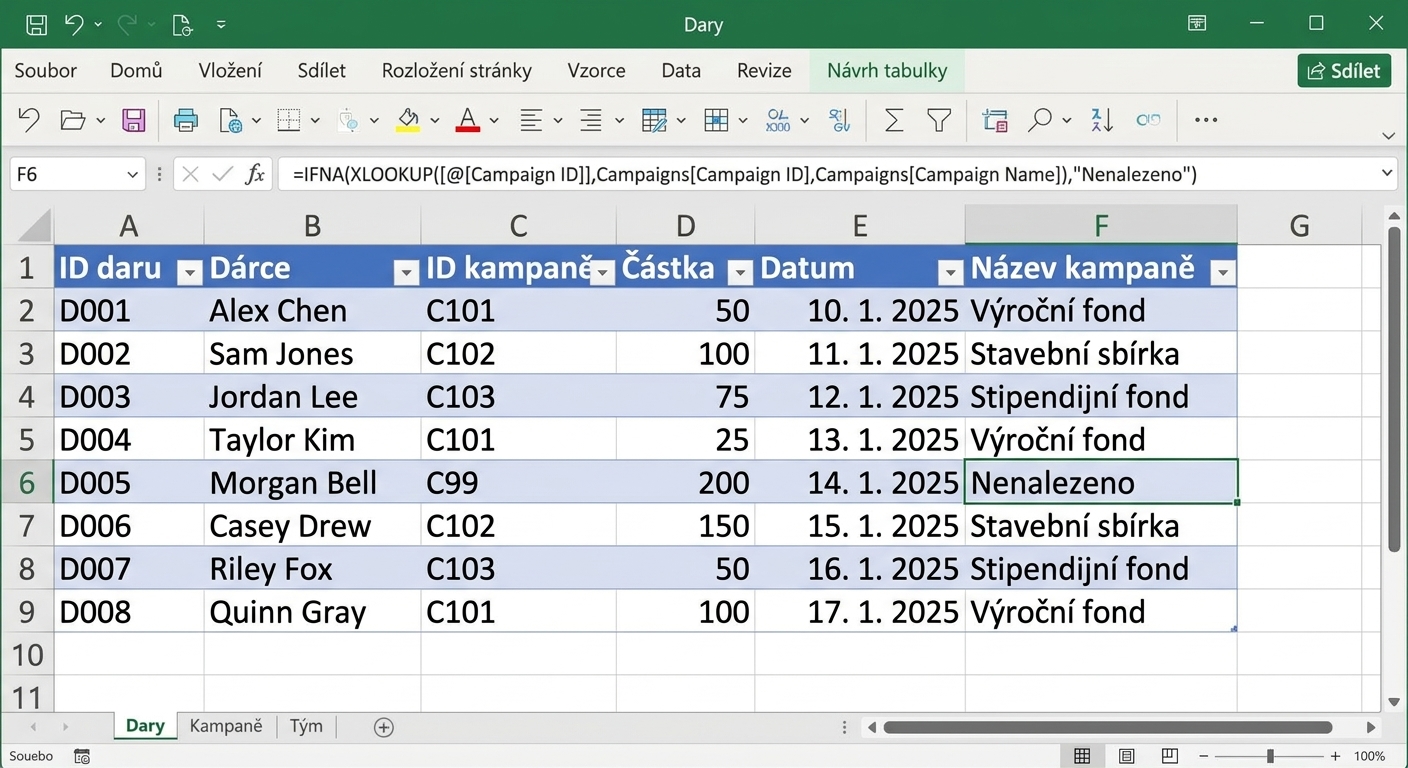Select the cell containing C99
Image resolution: width=1408 pixels, height=768 pixels.
coord(518,482)
